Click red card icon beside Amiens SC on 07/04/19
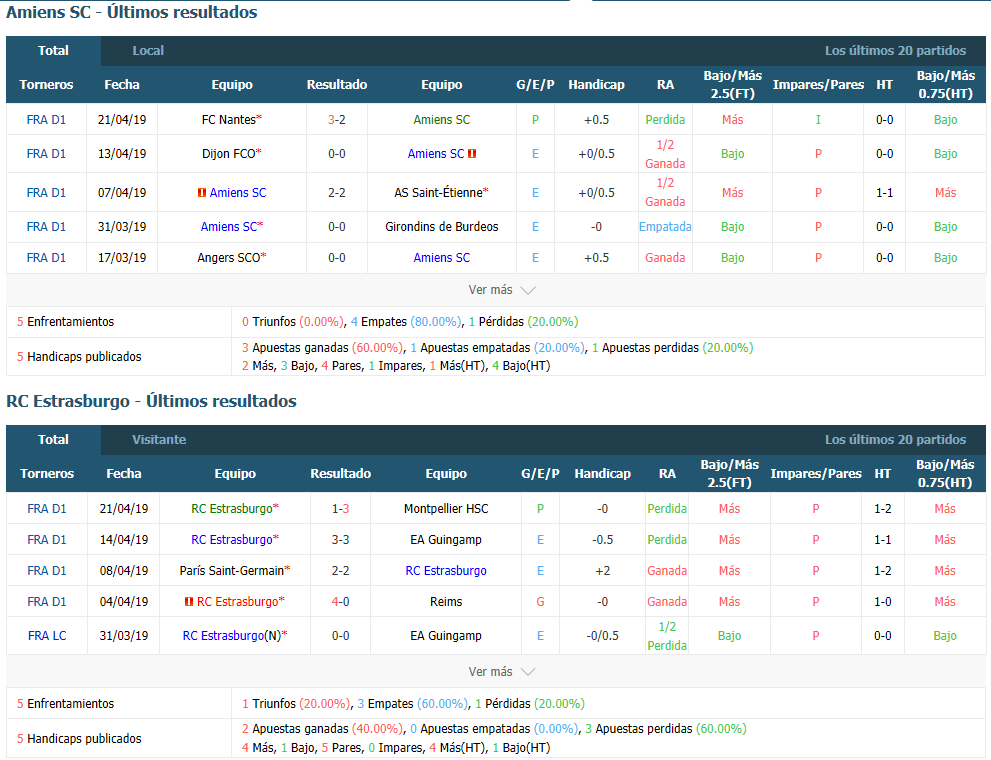Image resolution: width=991 pixels, height=760 pixels. coord(202,193)
